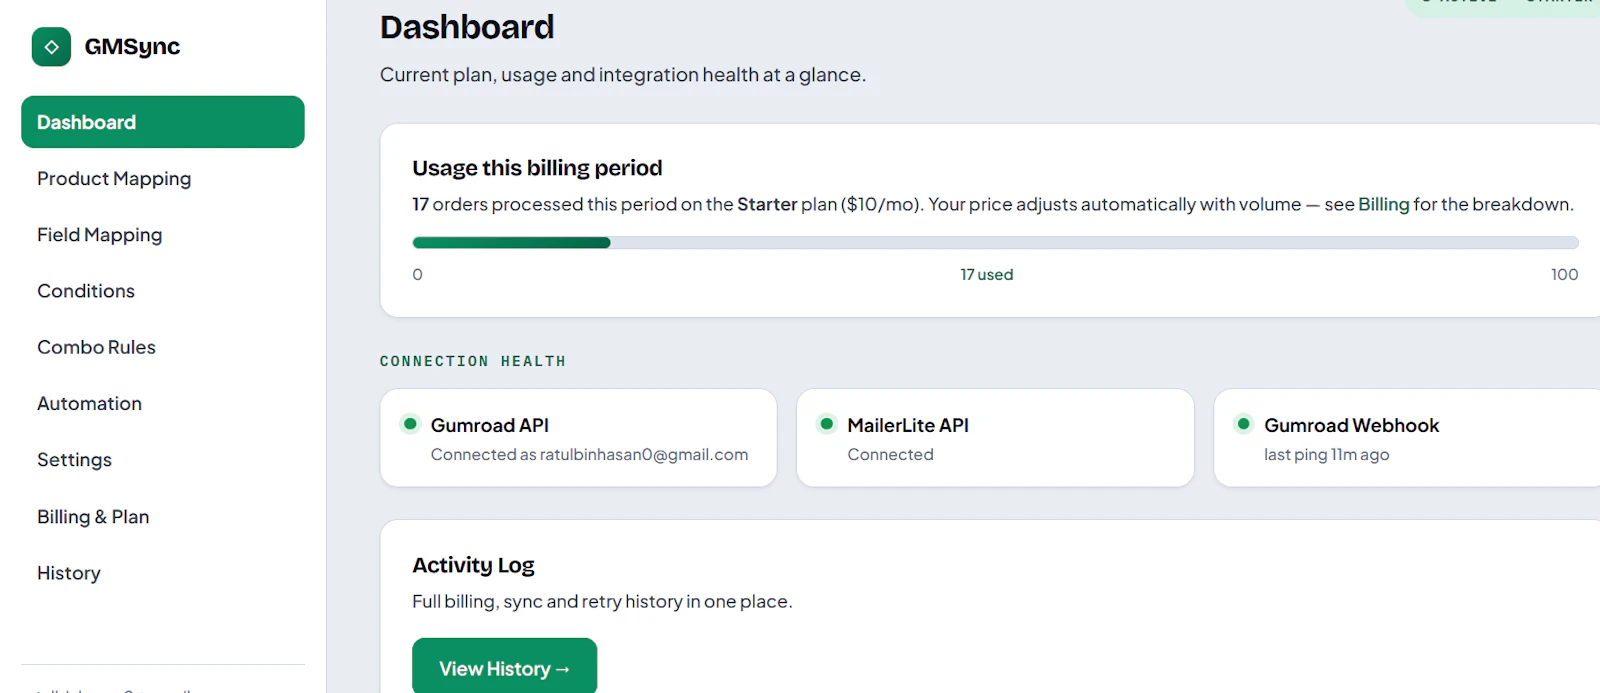Click the GMSync brand name
The width and height of the screenshot is (1600, 693).
[x=132, y=47]
